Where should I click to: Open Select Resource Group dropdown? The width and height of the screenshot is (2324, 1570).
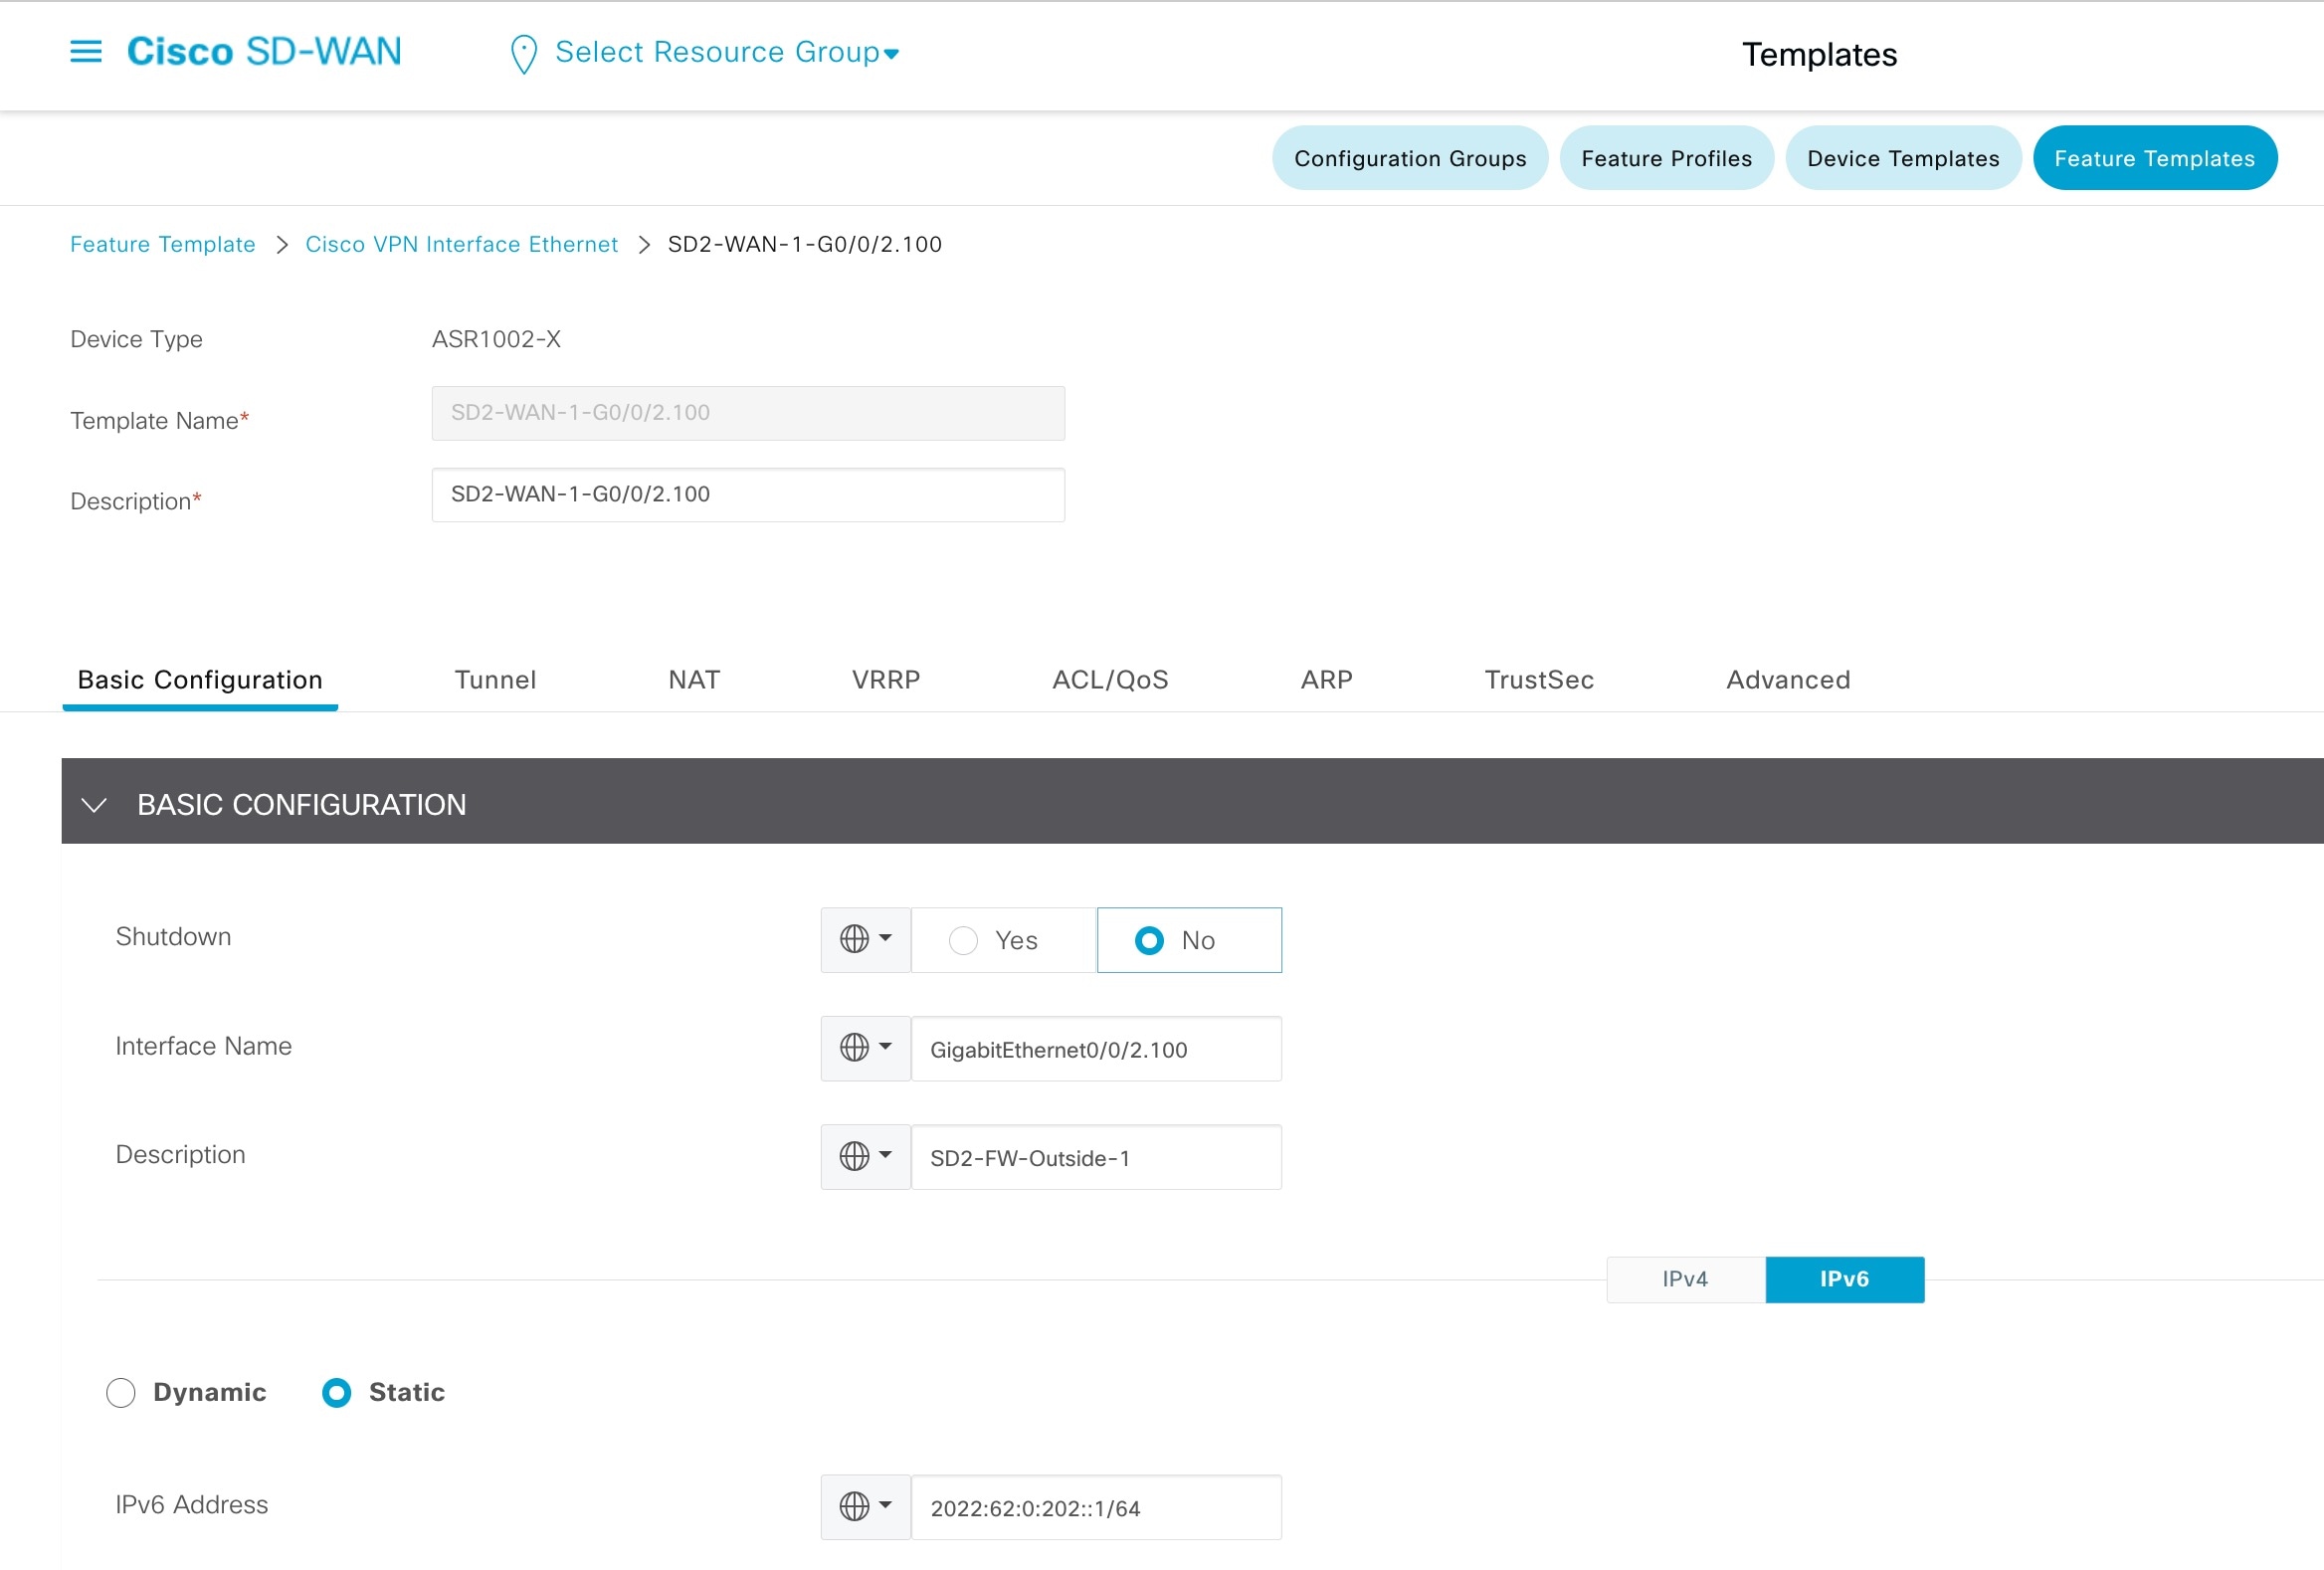coord(727,52)
